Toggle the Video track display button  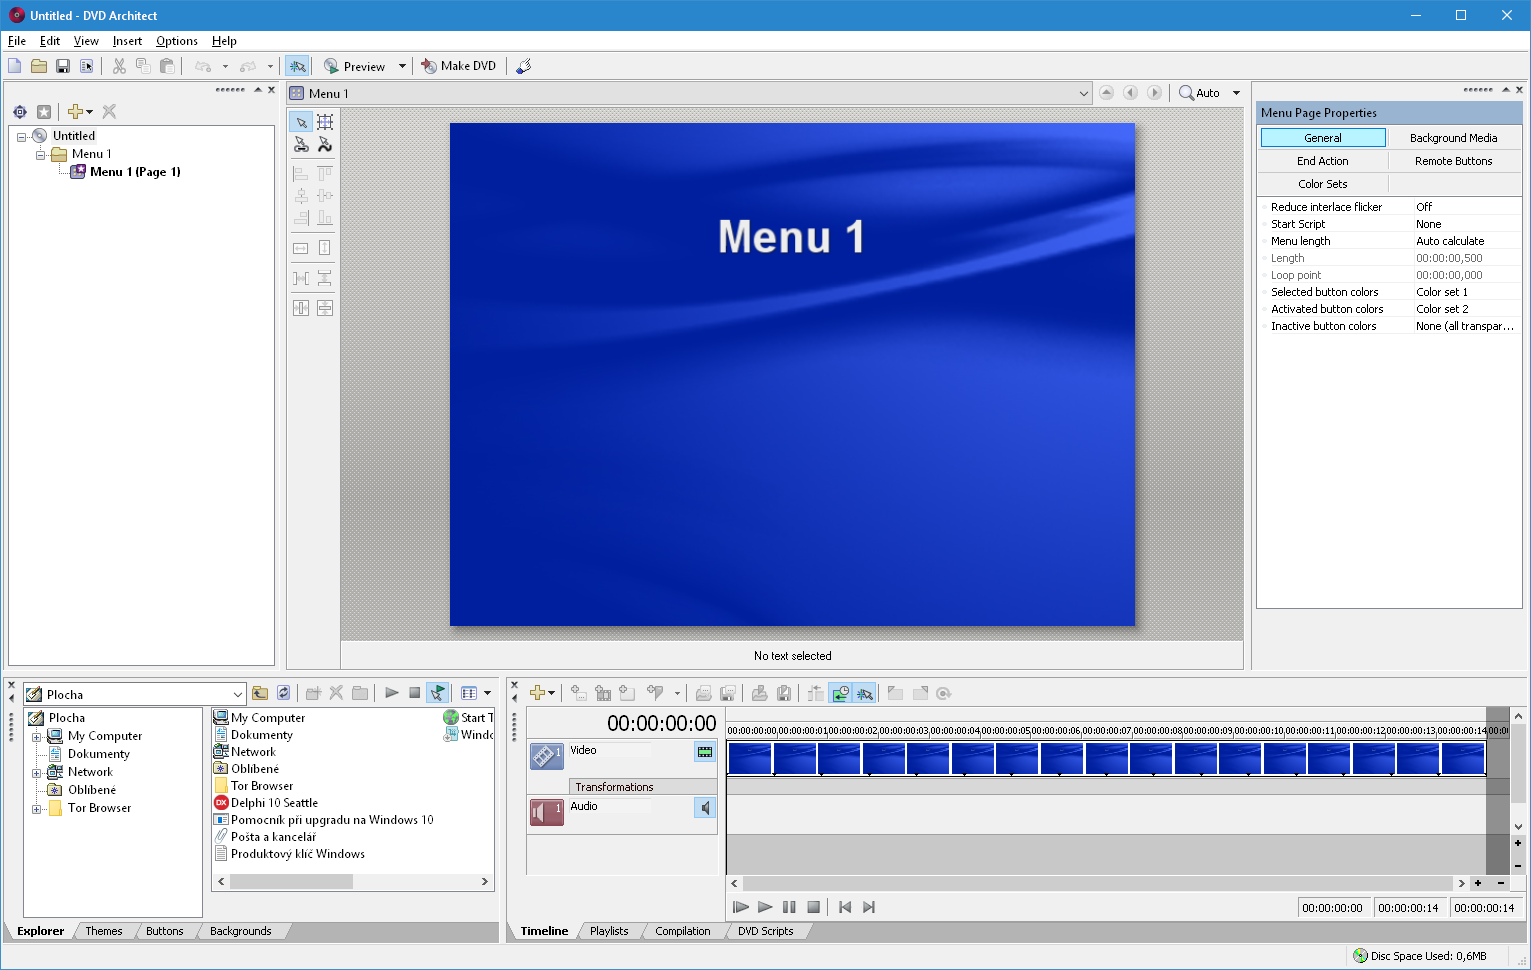click(705, 752)
